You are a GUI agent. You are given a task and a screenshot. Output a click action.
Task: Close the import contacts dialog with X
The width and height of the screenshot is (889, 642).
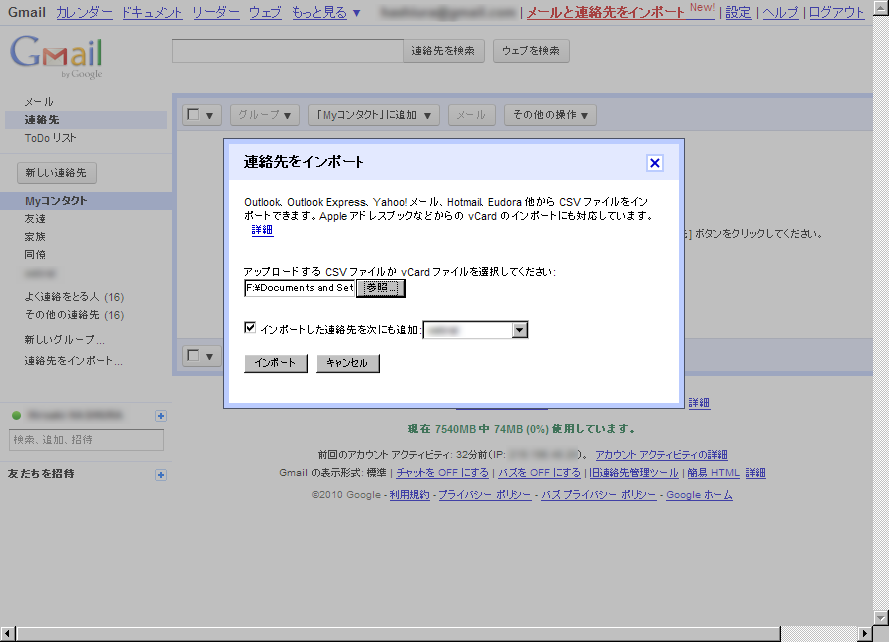[x=654, y=163]
